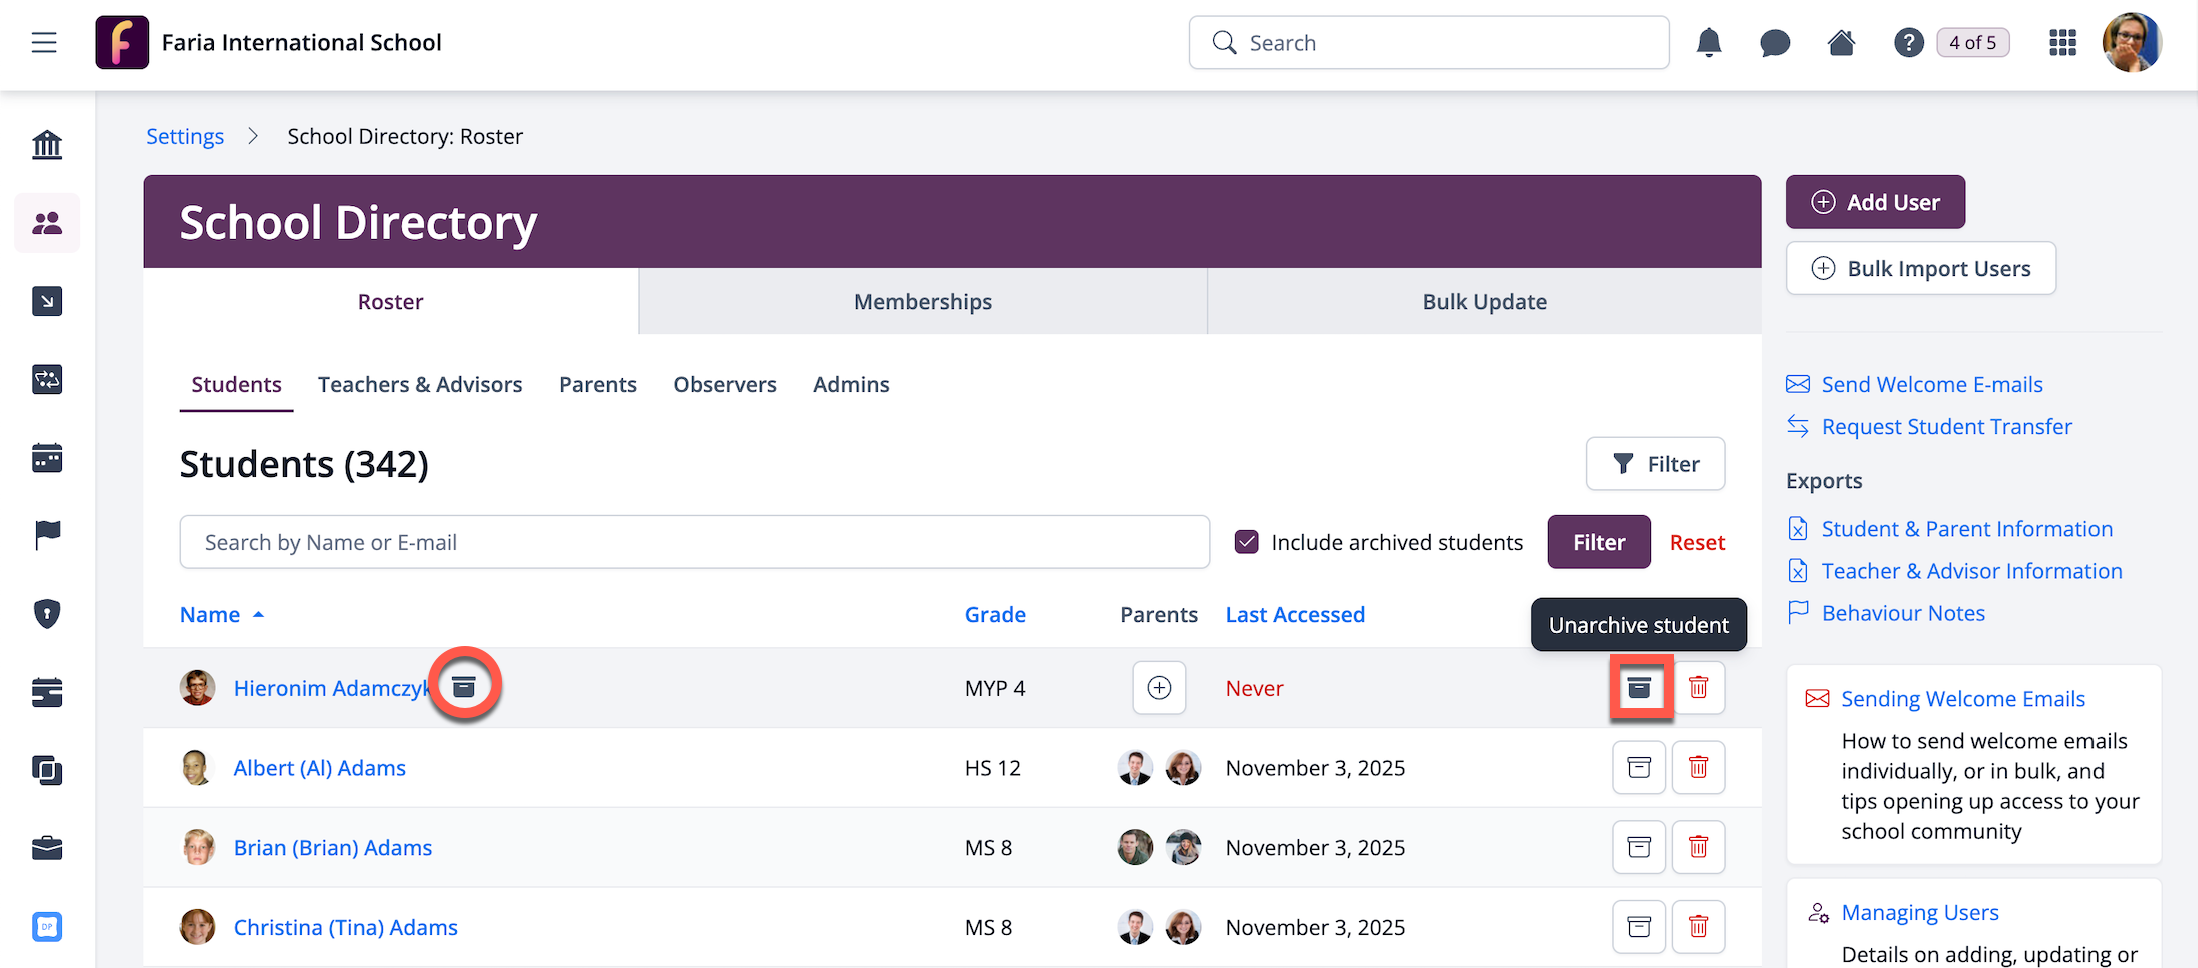Open the user profile avatar menu
Viewport: 2198px width, 968px height.
pos(2132,43)
